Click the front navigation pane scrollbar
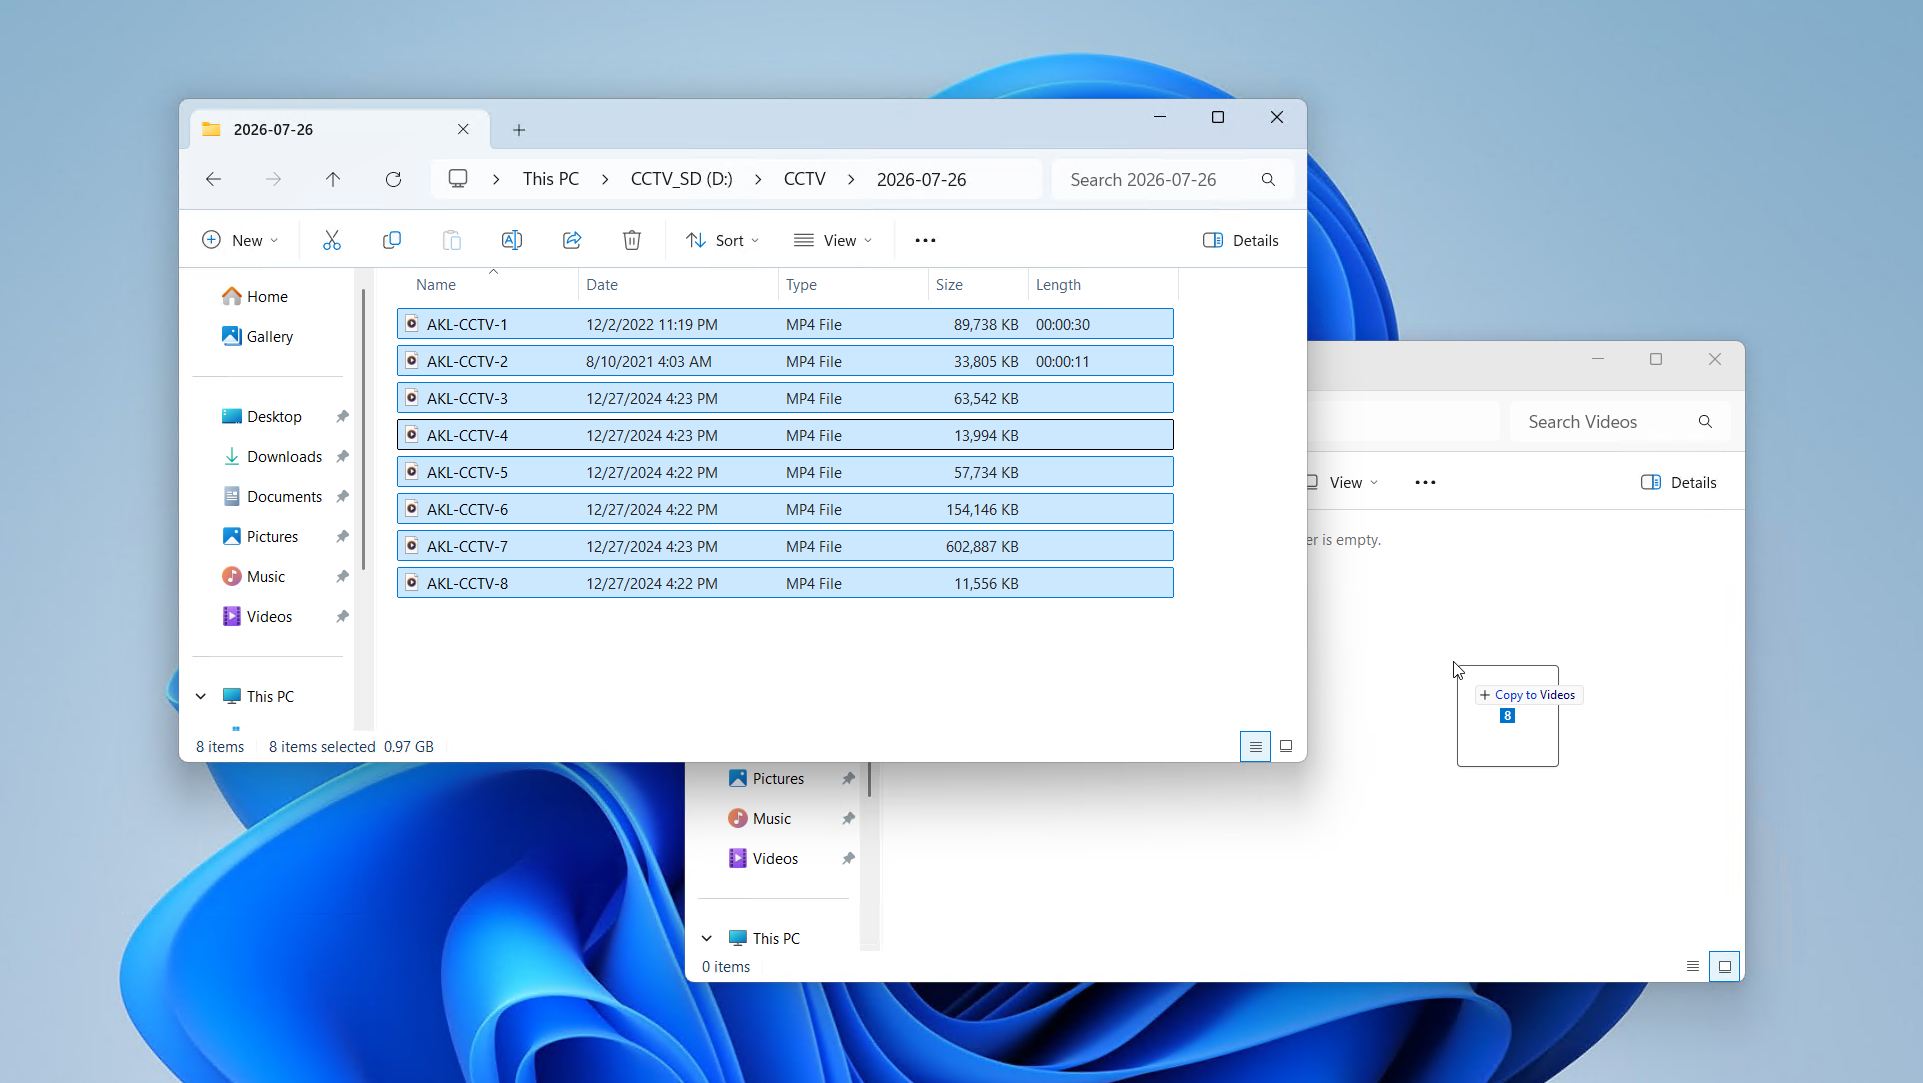Image resolution: width=1923 pixels, height=1083 pixels. [364, 430]
